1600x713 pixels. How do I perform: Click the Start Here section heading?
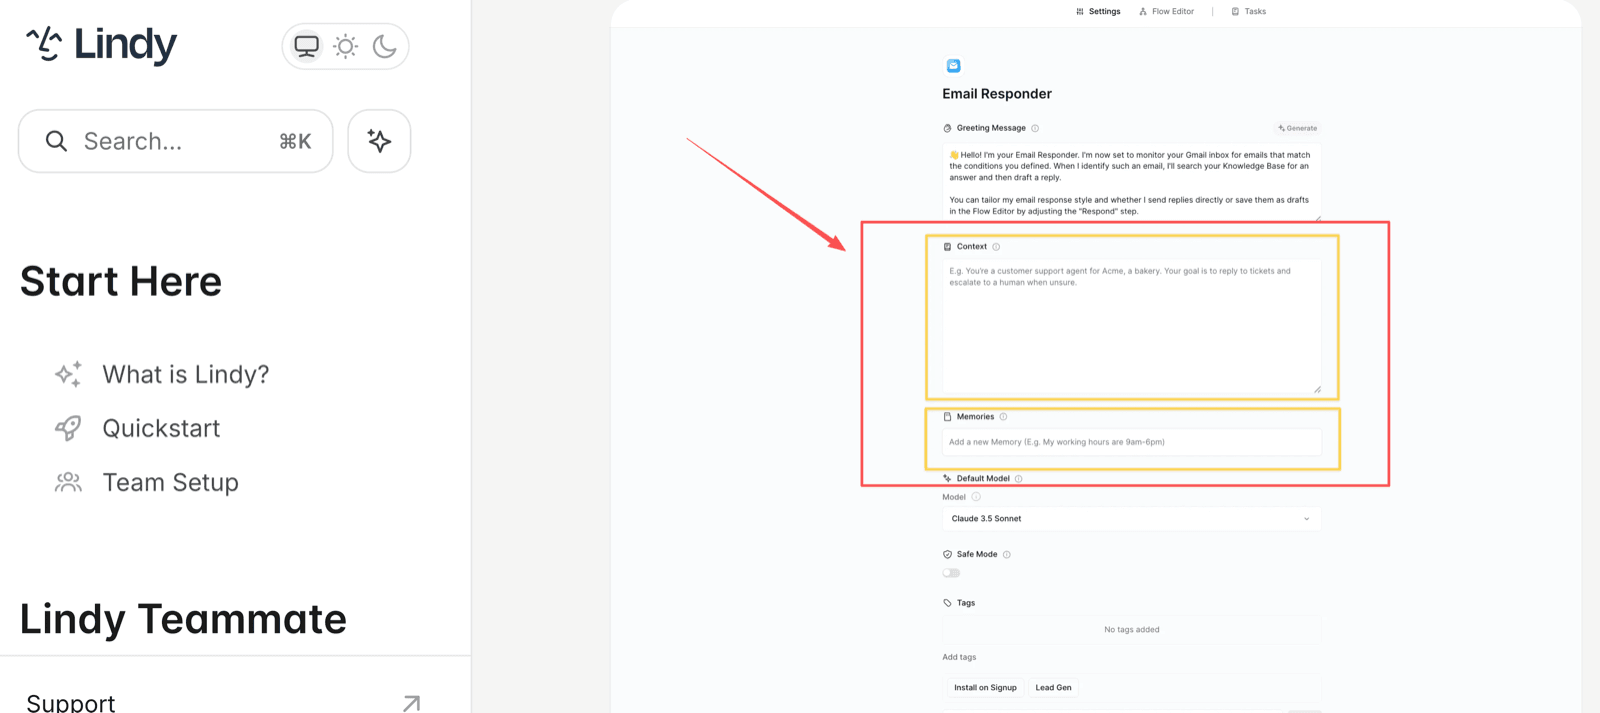[x=121, y=281]
